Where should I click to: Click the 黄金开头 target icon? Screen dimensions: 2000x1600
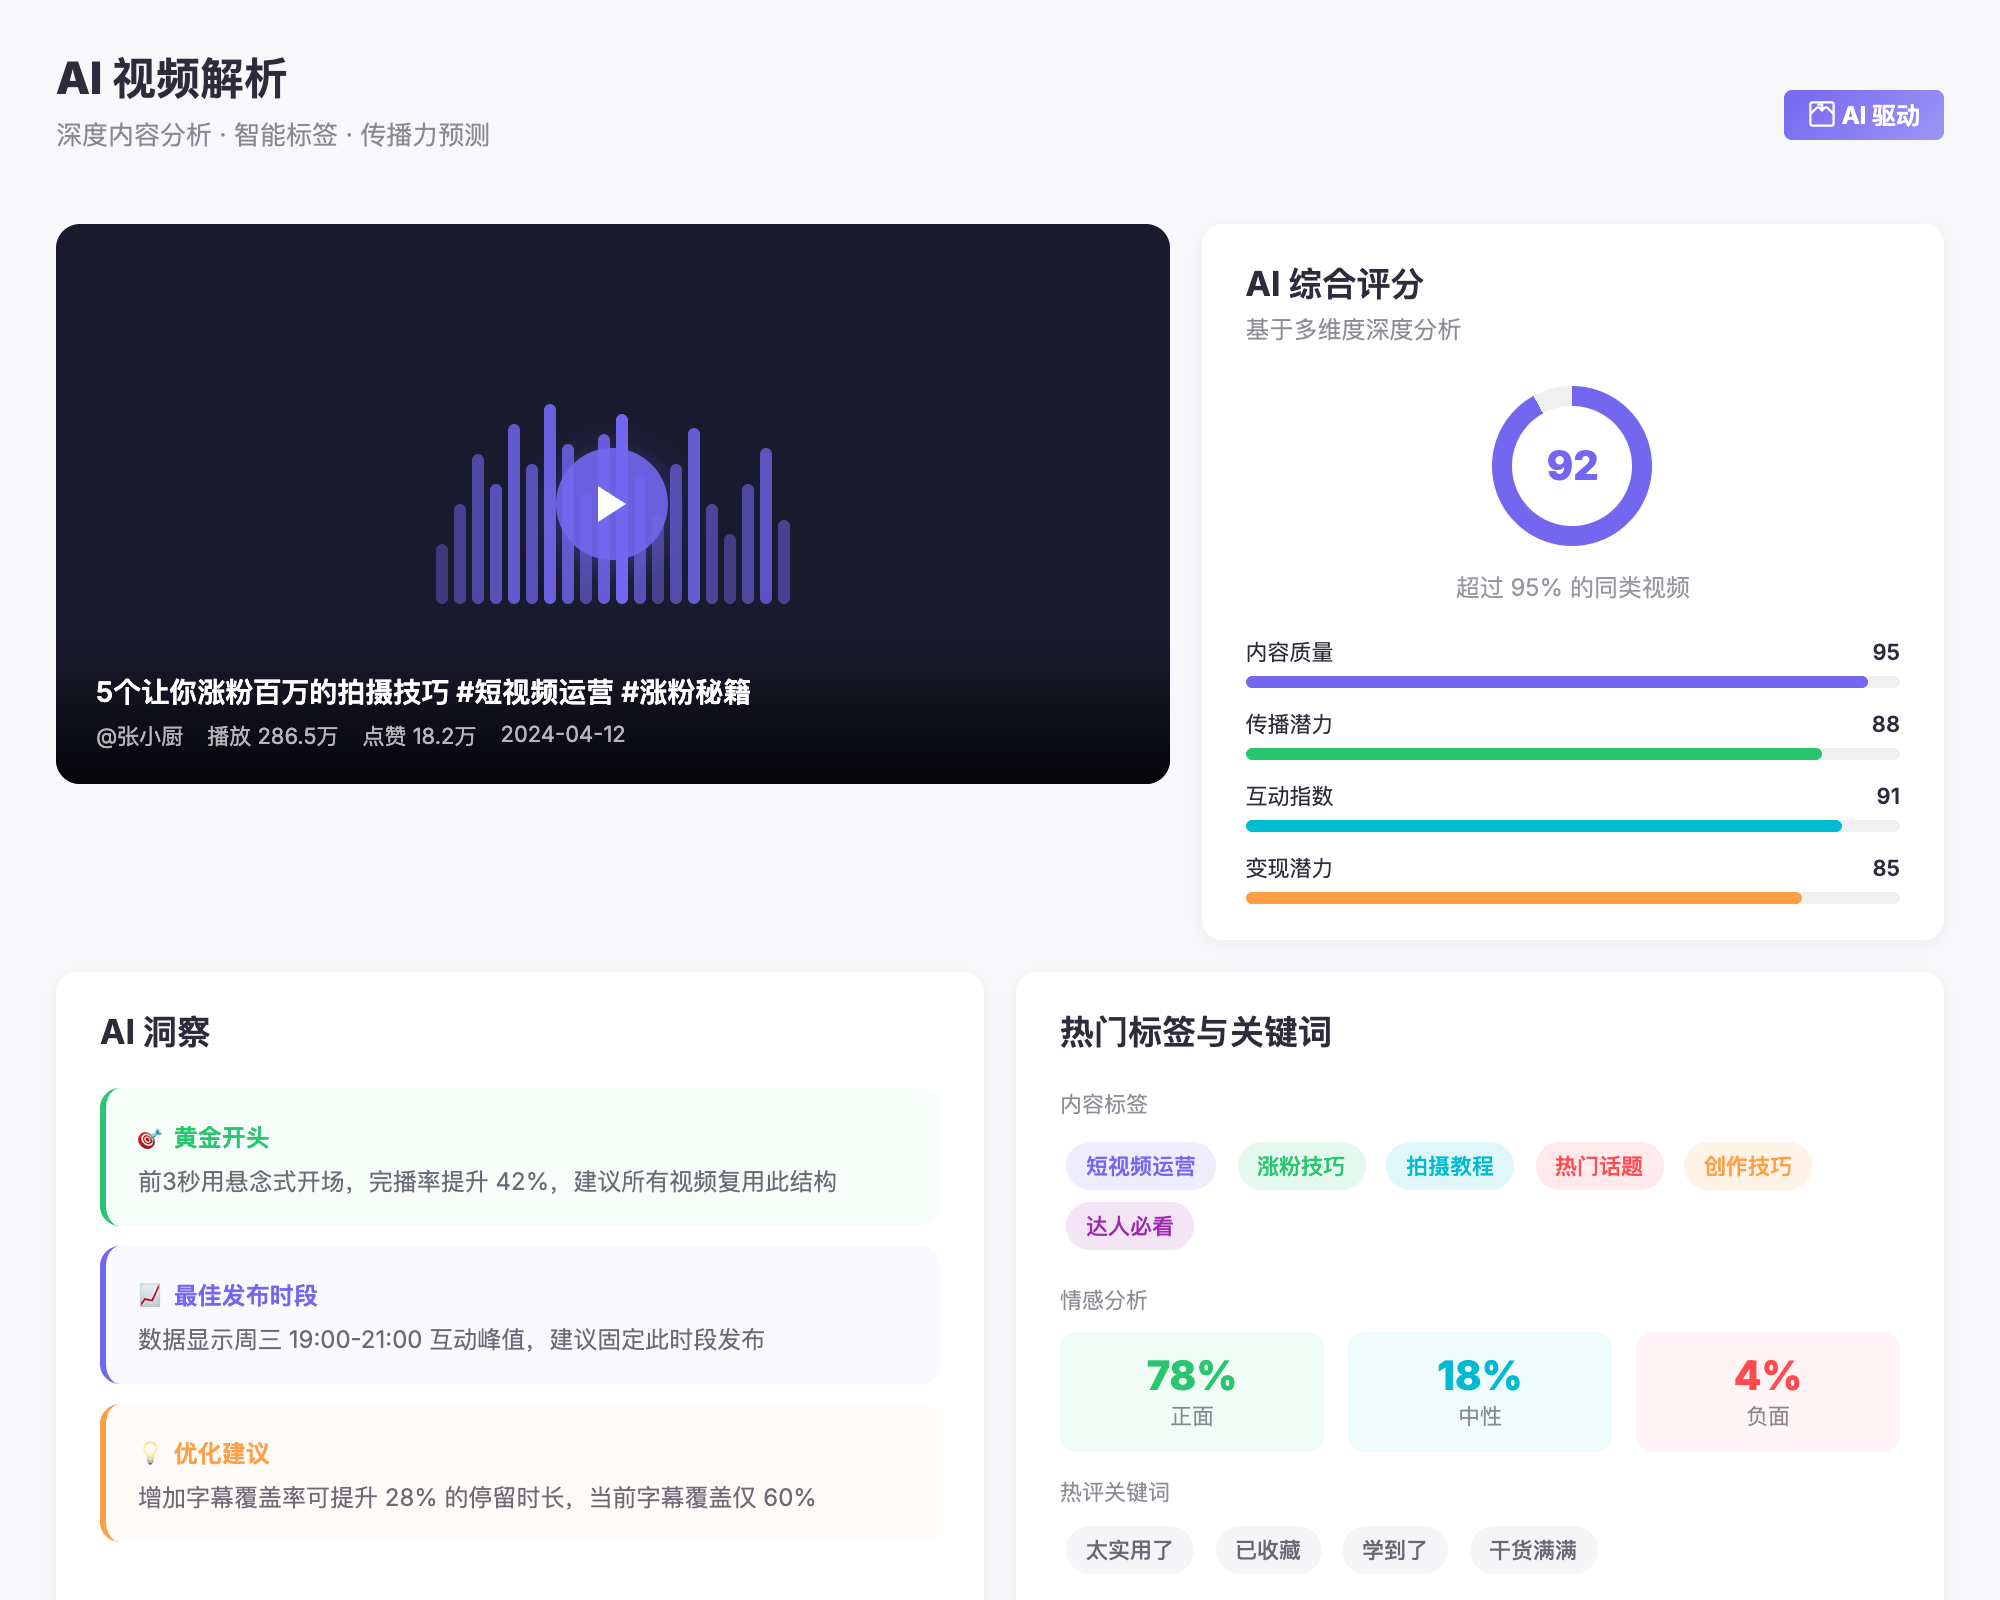(149, 1136)
